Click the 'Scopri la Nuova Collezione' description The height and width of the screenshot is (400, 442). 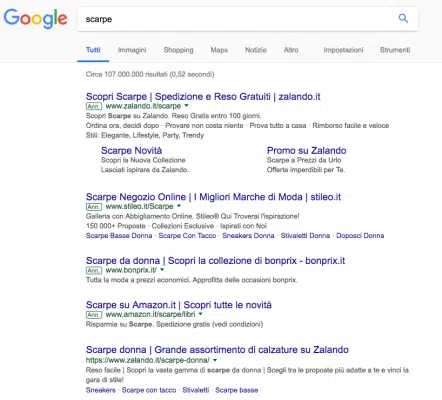click(x=143, y=160)
